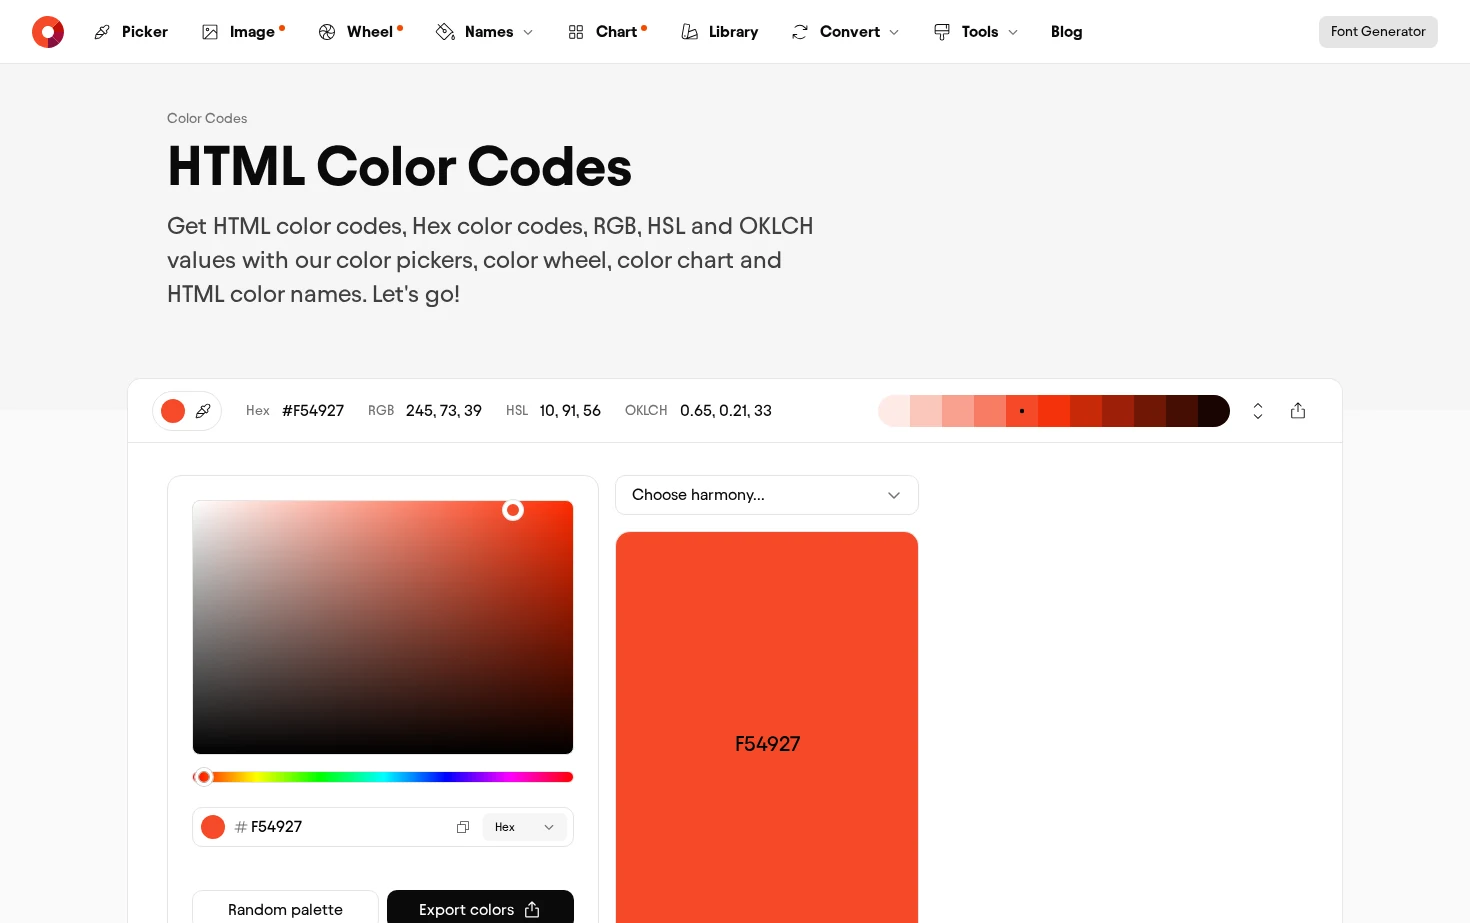Select the darkest shade in the shades strip
1470x923 pixels.
pyautogui.click(x=1214, y=411)
